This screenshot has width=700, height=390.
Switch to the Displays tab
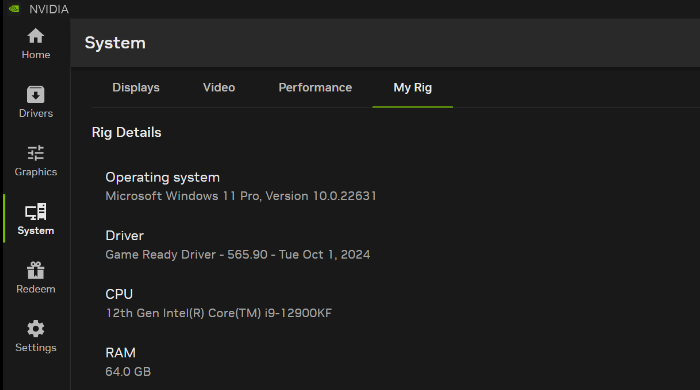tap(136, 87)
